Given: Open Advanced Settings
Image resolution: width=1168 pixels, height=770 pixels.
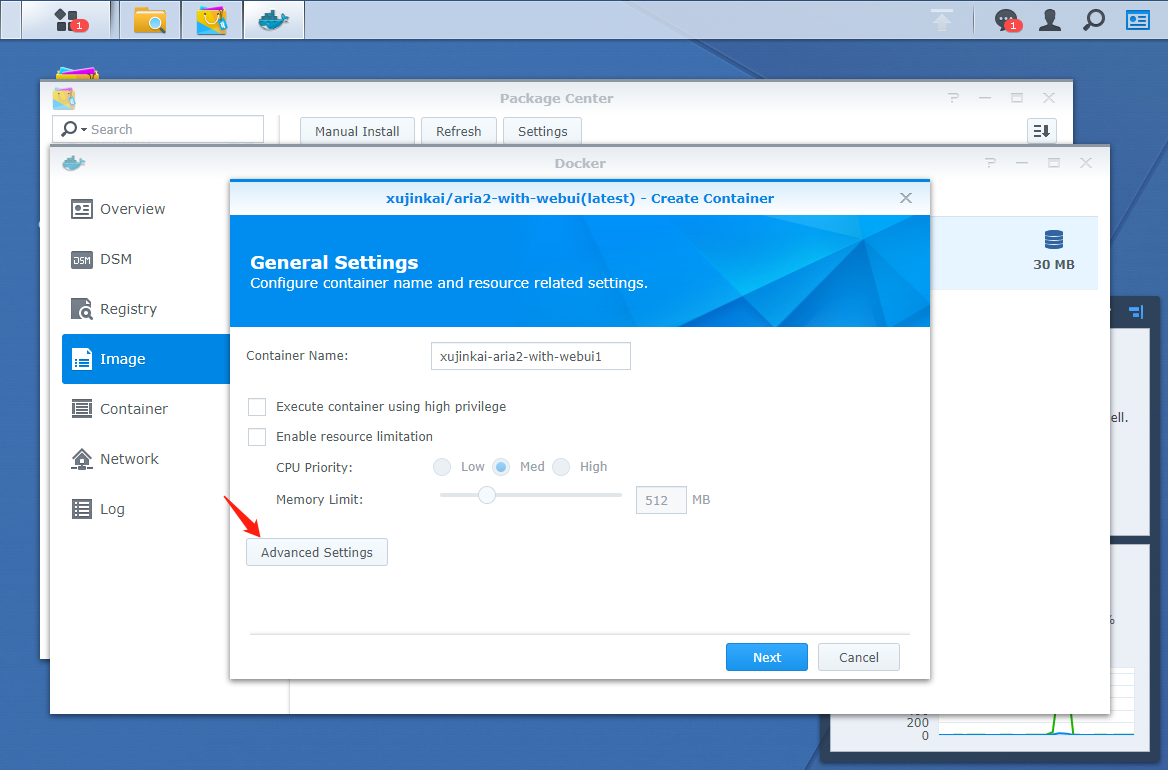Looking at the screenshot, I should tap(317, 553).
